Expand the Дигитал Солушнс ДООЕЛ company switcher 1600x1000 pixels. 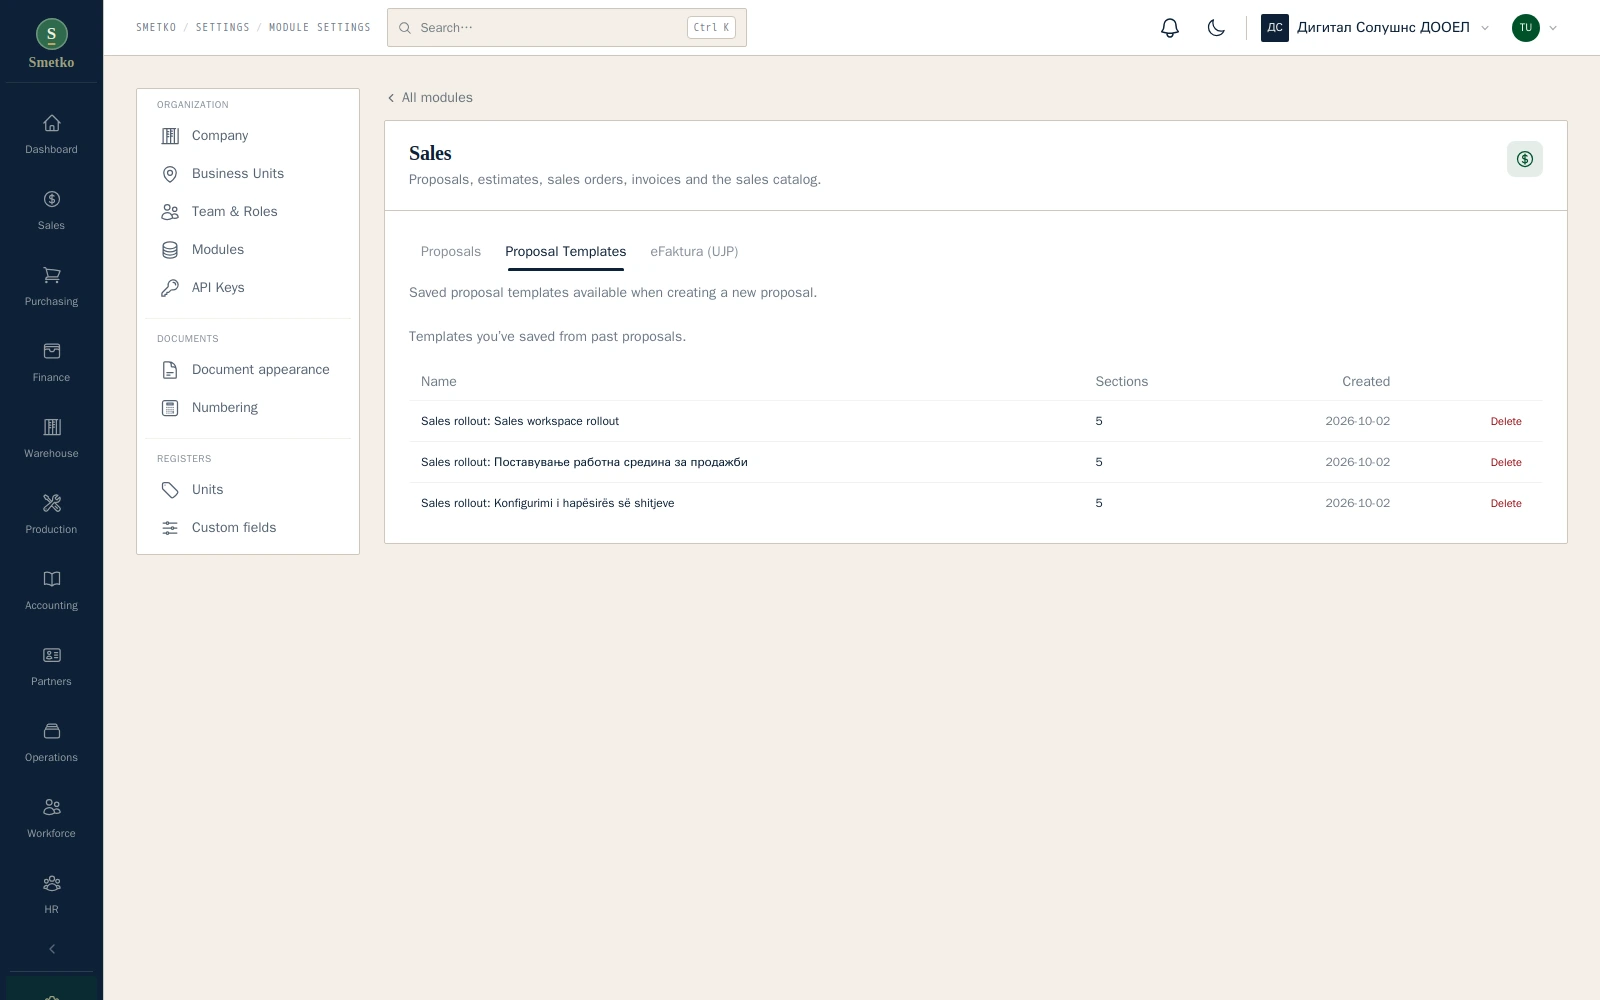pos(1376,28)
